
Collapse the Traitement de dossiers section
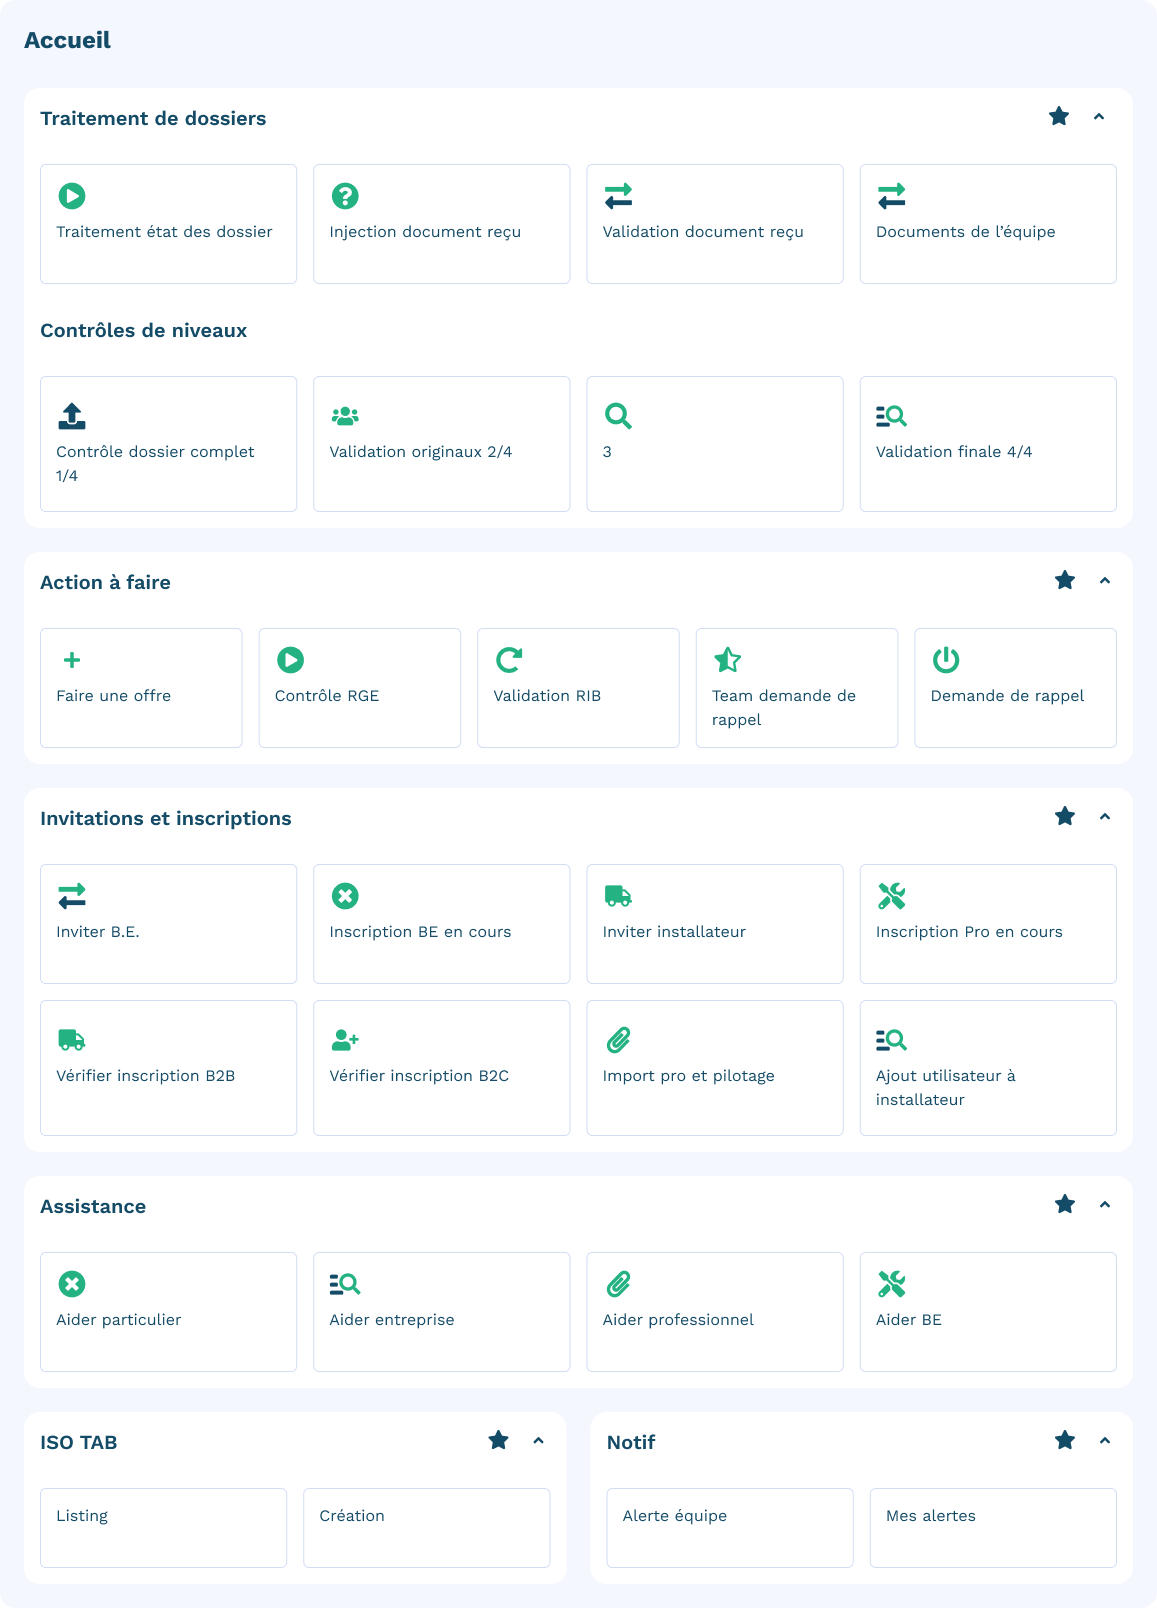1099,117
